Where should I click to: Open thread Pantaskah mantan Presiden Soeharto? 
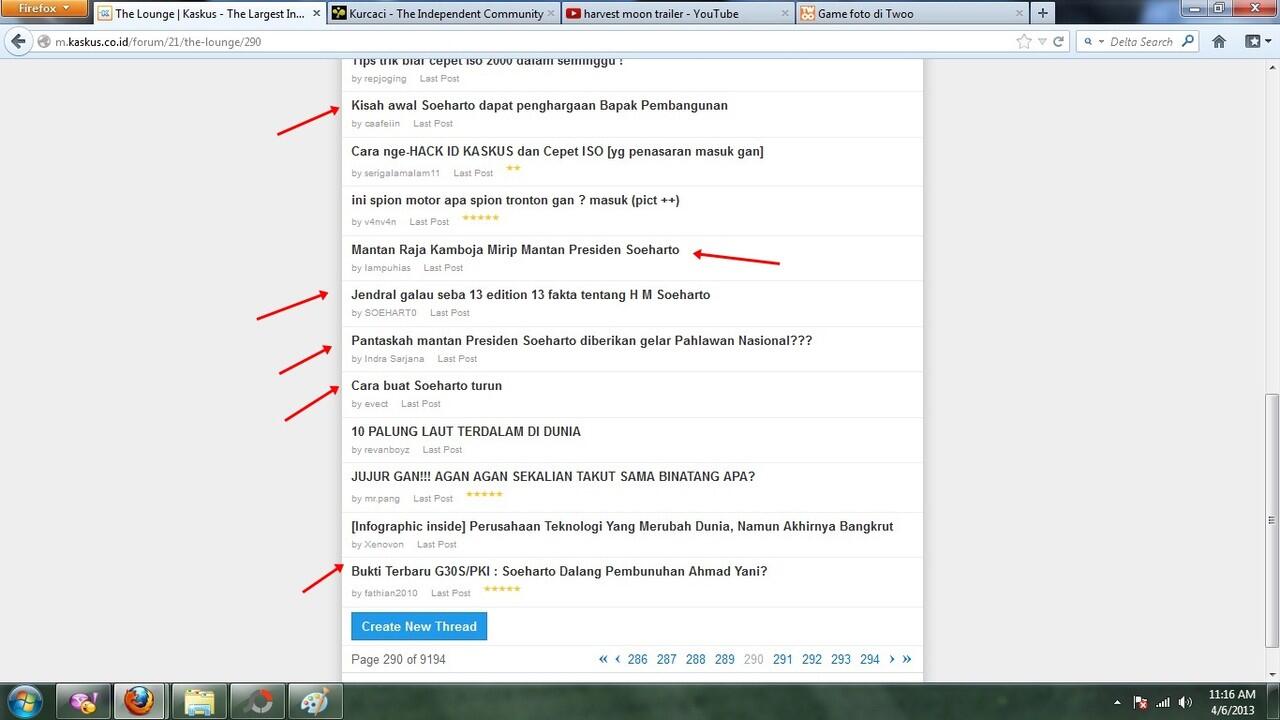(x=581, y=340)
